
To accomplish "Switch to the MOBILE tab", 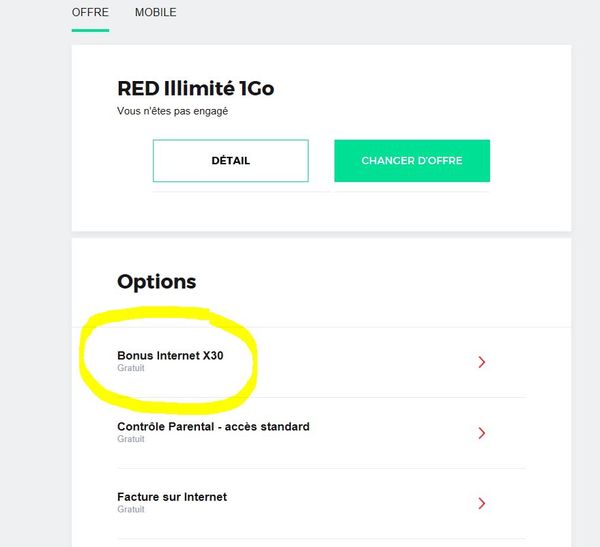I will pyautogui.click(x=155, y=13).
